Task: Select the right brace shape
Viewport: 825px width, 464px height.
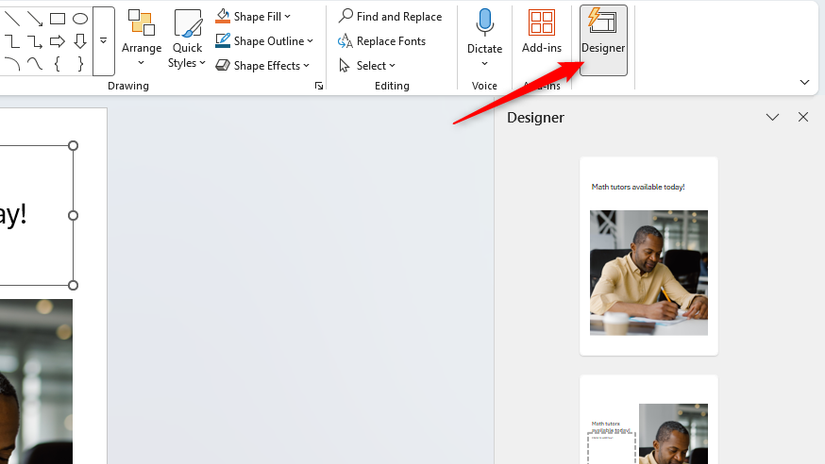Action: tap(80, 64)
